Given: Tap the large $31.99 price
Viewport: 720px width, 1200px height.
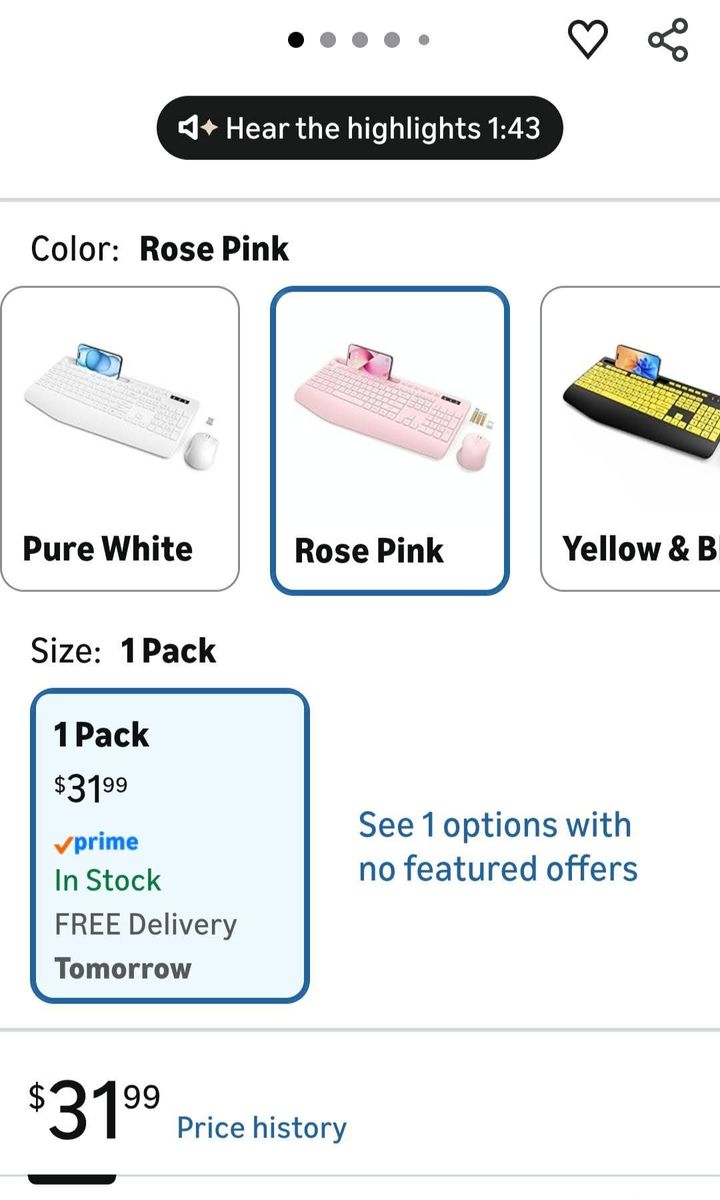Looking at the screenshot, I should tap(94, 1109).
